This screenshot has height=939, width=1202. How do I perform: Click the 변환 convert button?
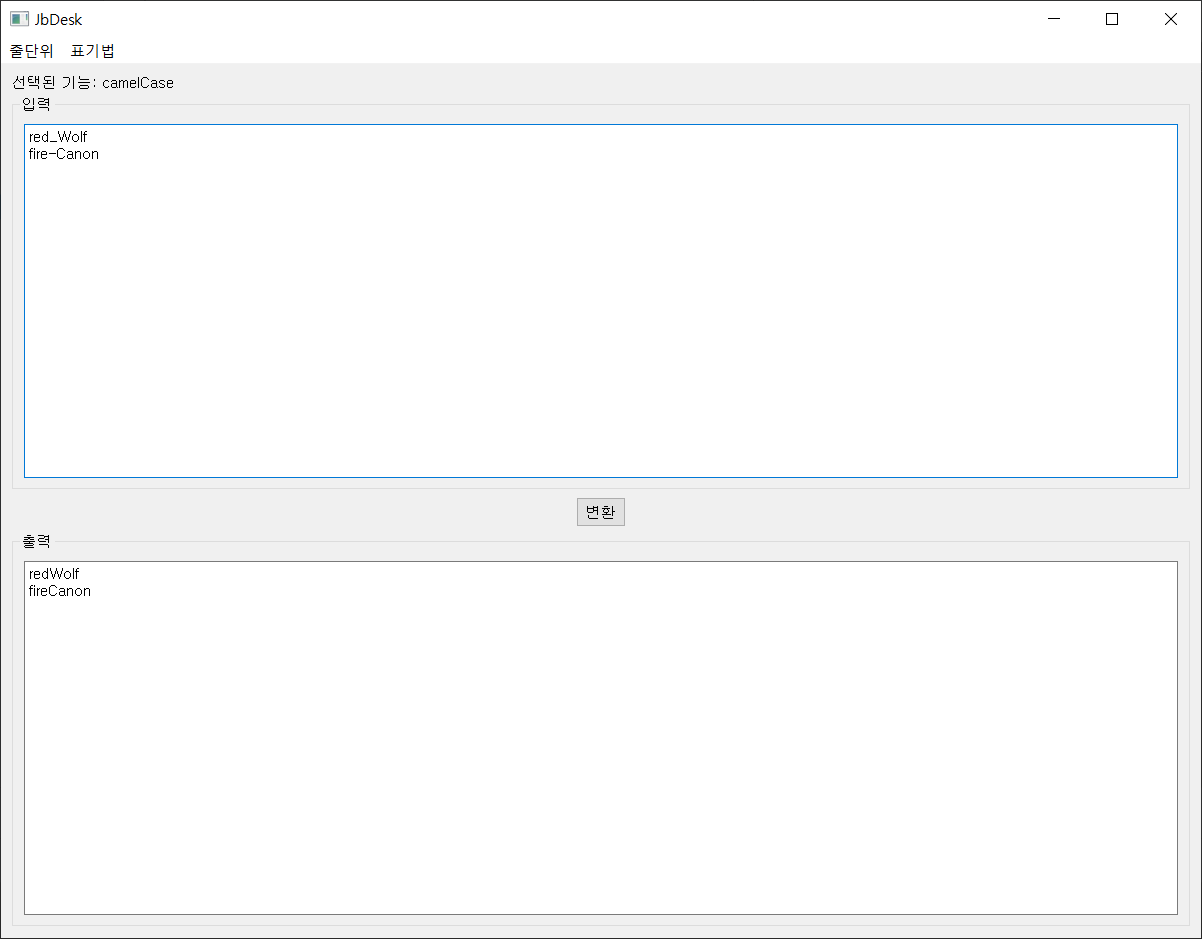pyautogui.click(x=601, y=512)
